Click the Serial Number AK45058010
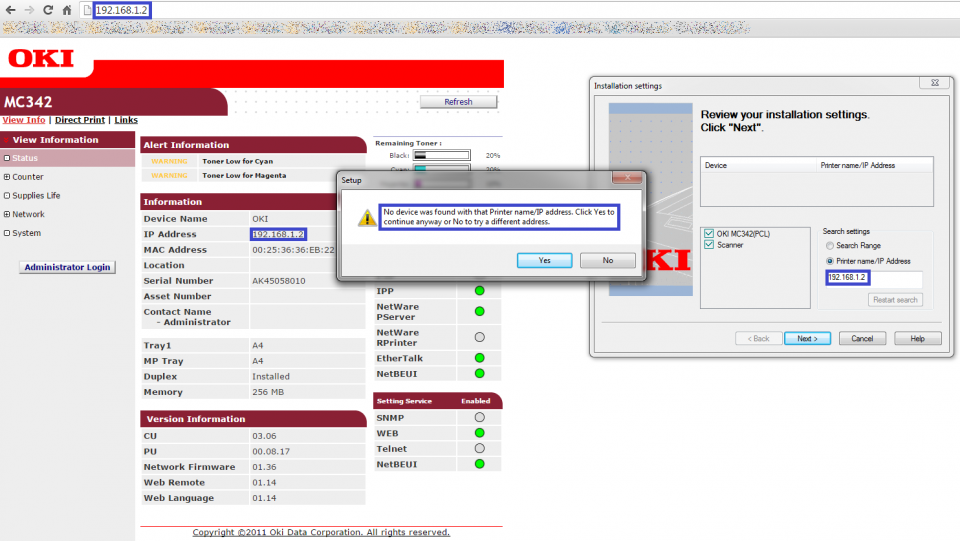 (279, 281)
